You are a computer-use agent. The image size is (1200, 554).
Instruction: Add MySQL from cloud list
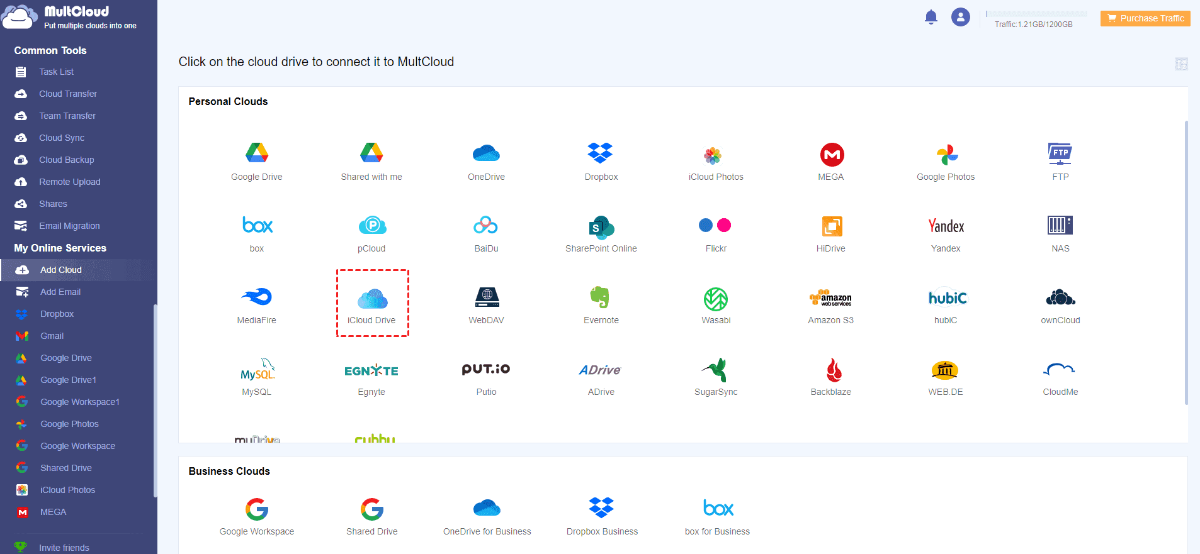256,376
